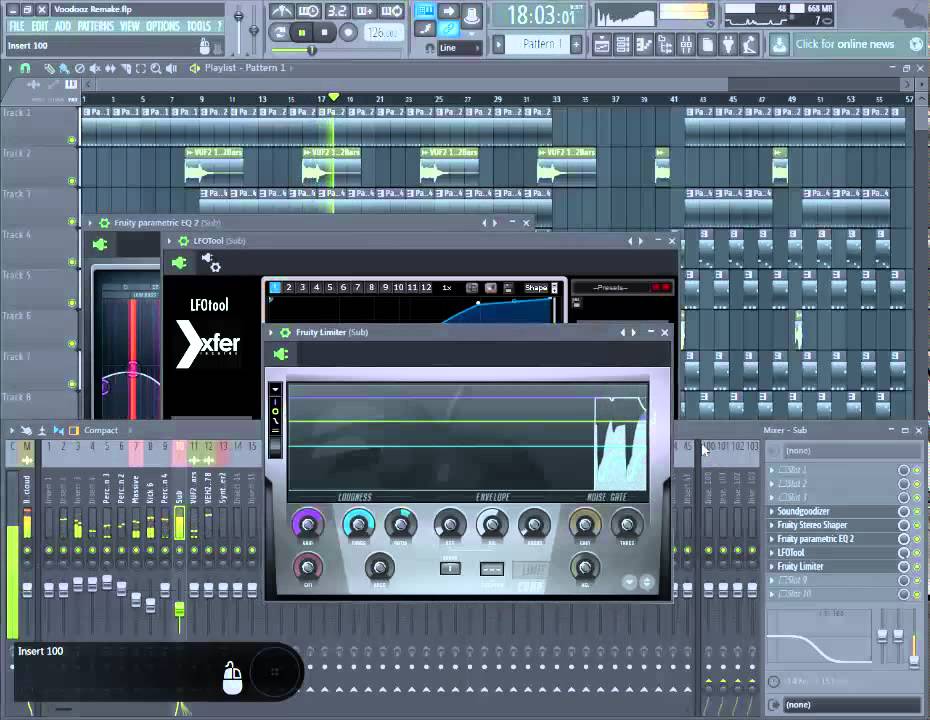Pause playback with the transport pause button
This screenshot has width=930, height=720.
(x=302, y=32)
